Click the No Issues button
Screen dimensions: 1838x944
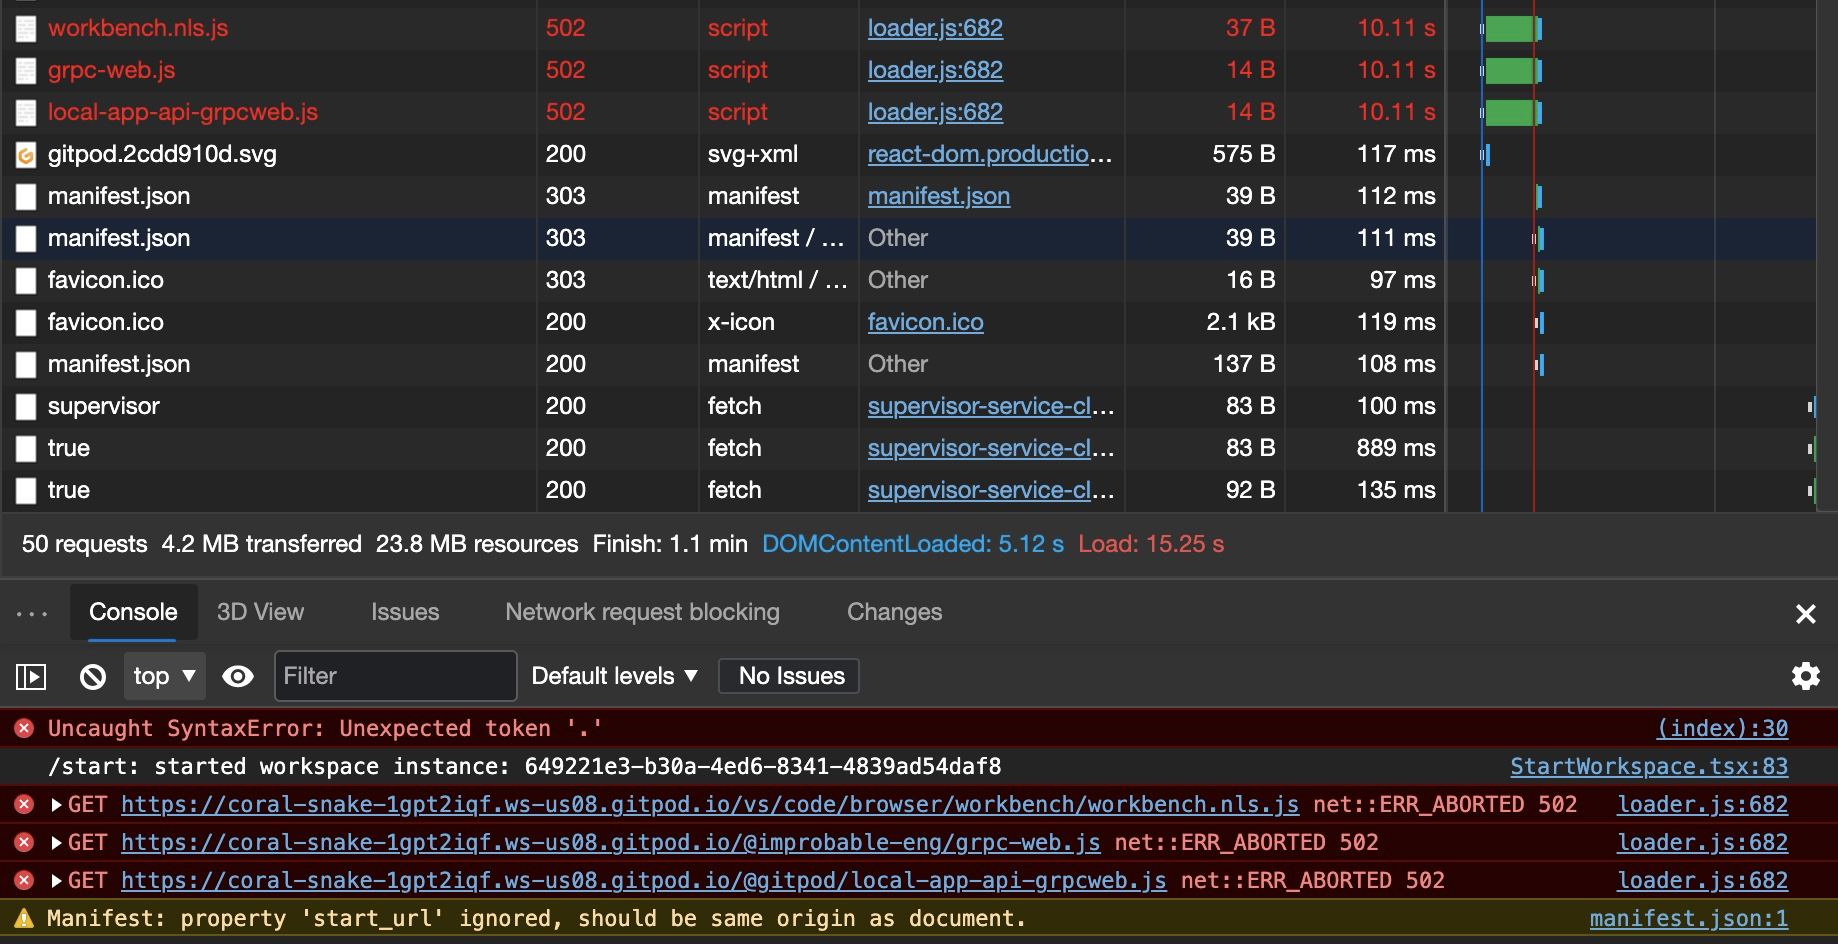[788, 676]
